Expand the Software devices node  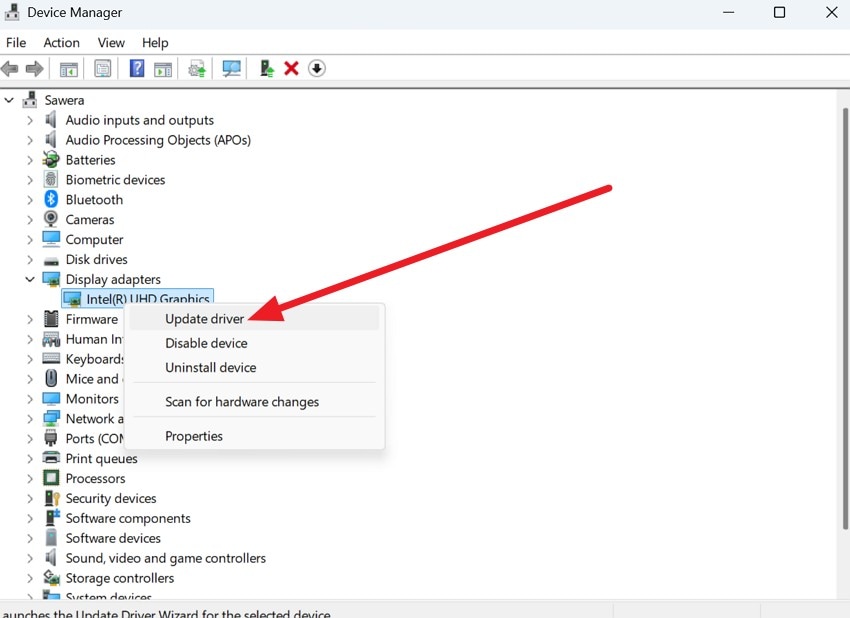click(x=30, y=538)
